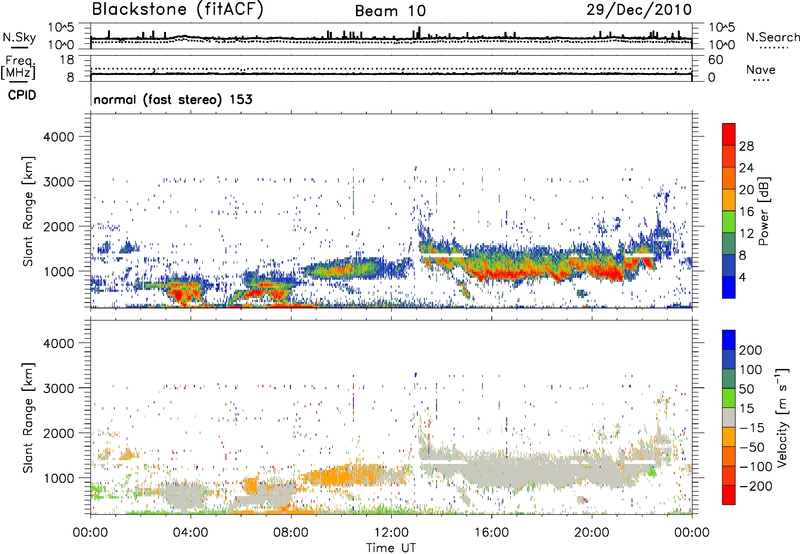The width and height of the screenshot is (800, 554).
Task: Click the 'Power [dB]' color bar label
Action: pyautogui.click(x=763, y=211)
